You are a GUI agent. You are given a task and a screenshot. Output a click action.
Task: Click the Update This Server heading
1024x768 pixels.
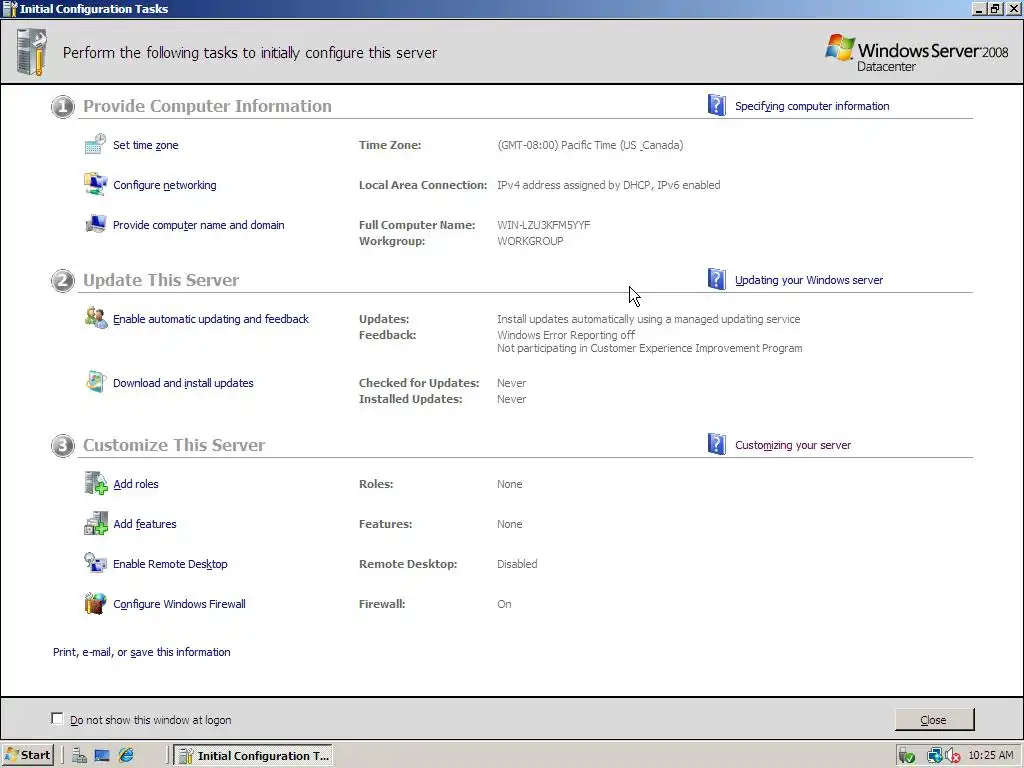161,280
